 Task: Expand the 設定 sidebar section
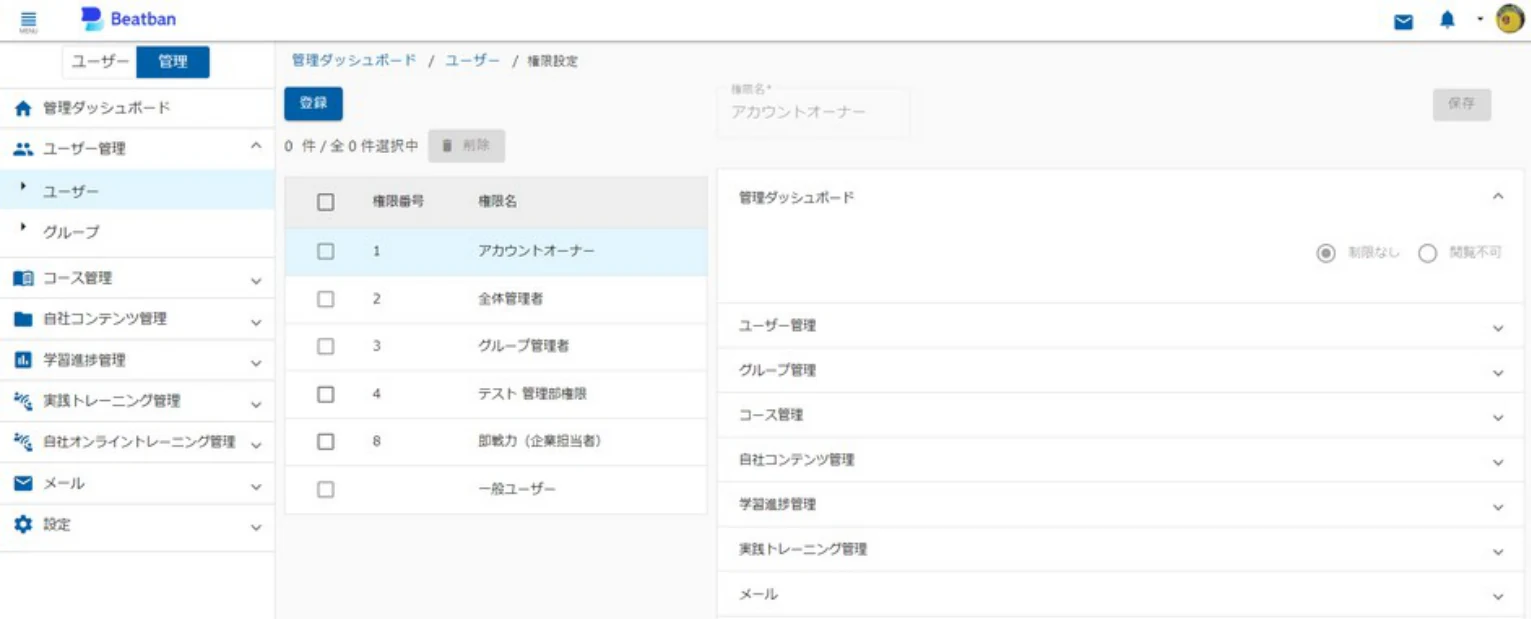pyautogui.click(x=256, y=527)
